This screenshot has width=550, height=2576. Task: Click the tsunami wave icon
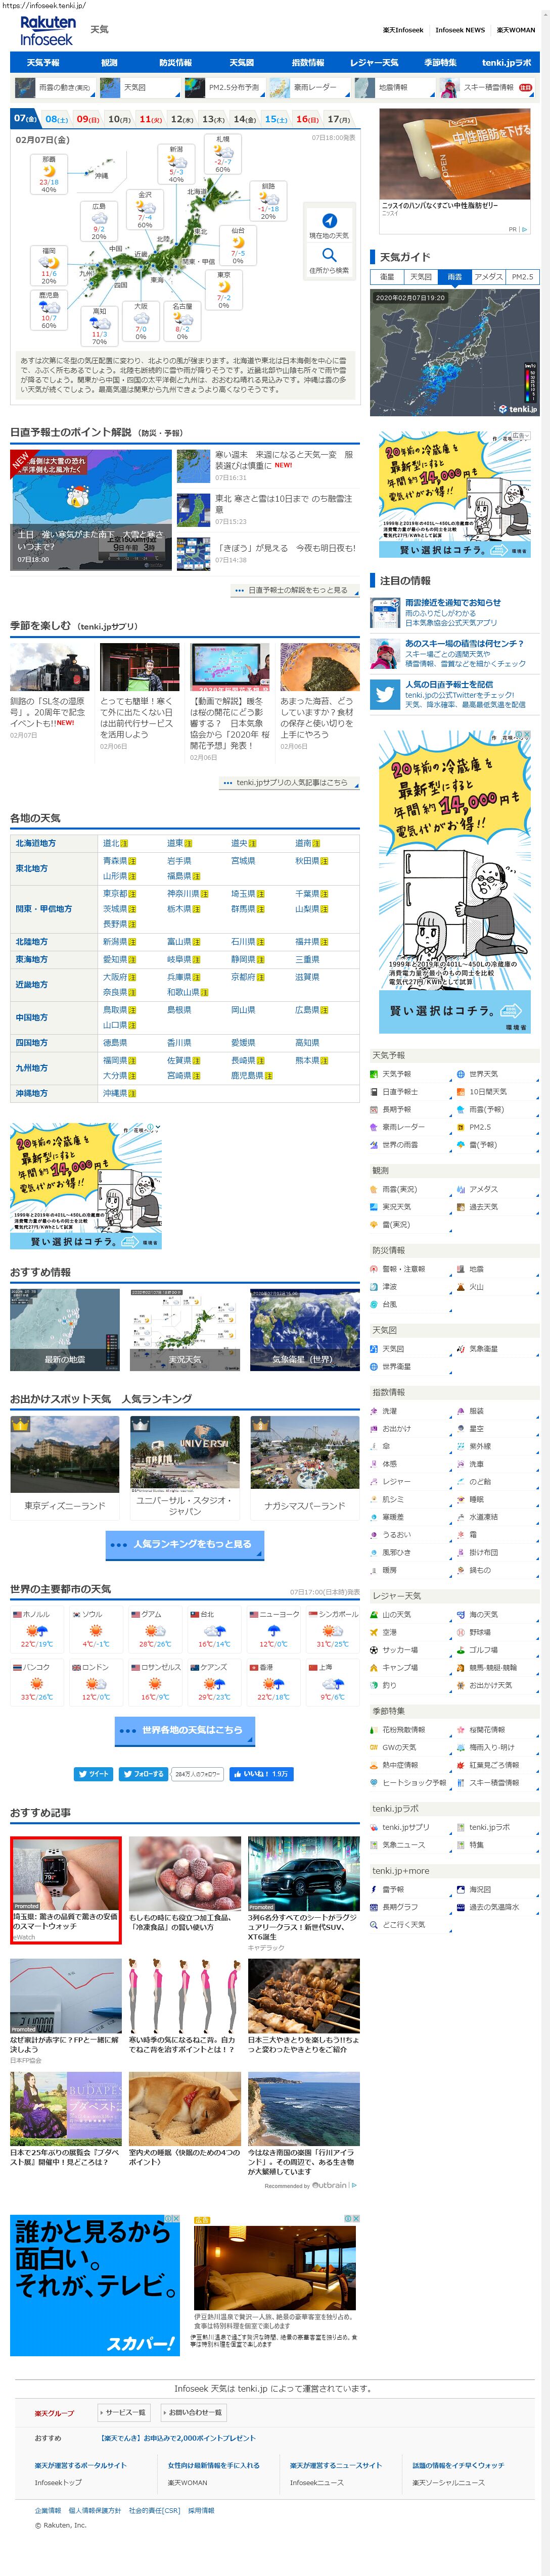(374, 1287)
